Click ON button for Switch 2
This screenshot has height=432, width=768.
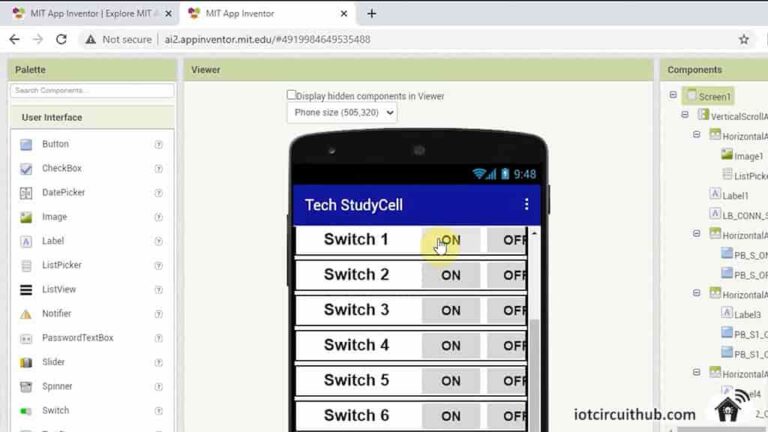pos(451,275)
